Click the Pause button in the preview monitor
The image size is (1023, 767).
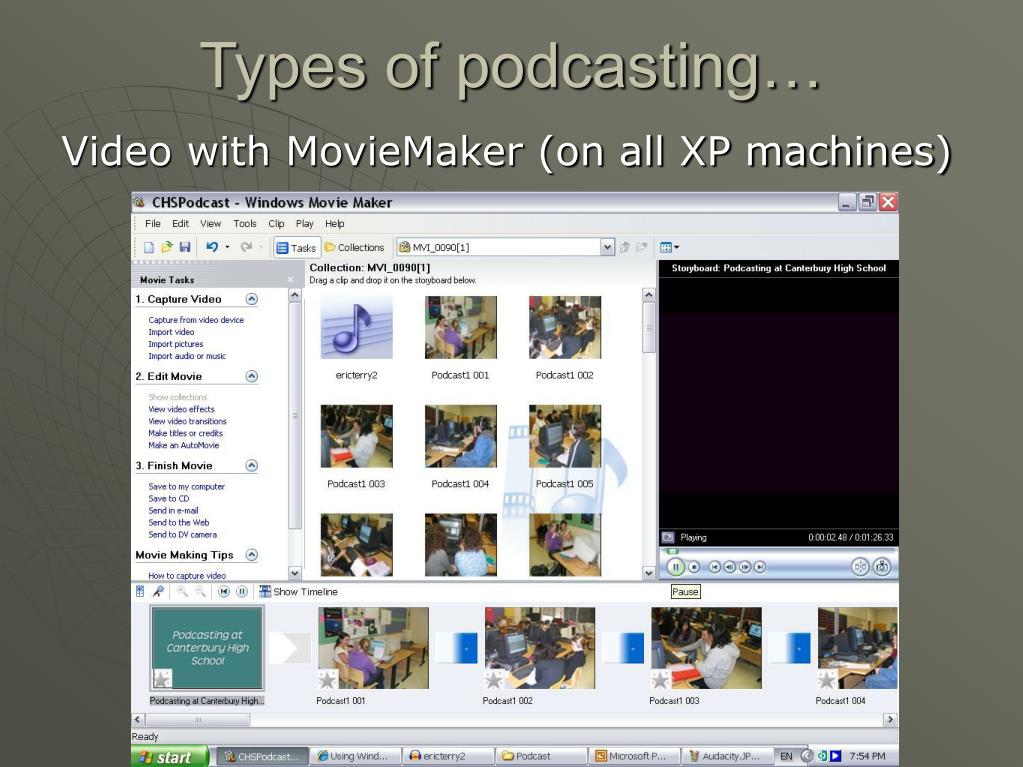click(x=676, y=567)
